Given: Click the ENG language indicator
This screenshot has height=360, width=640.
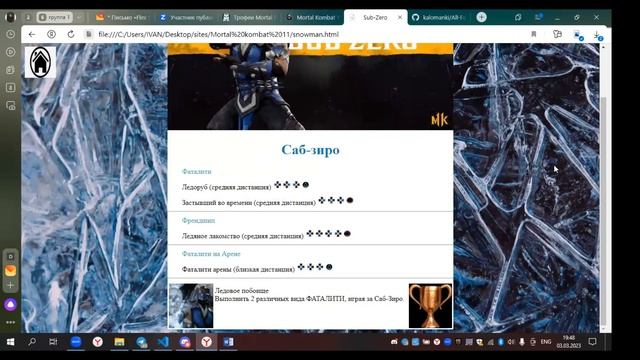Looking at the screenshot, I should click(x=546, y=342).
